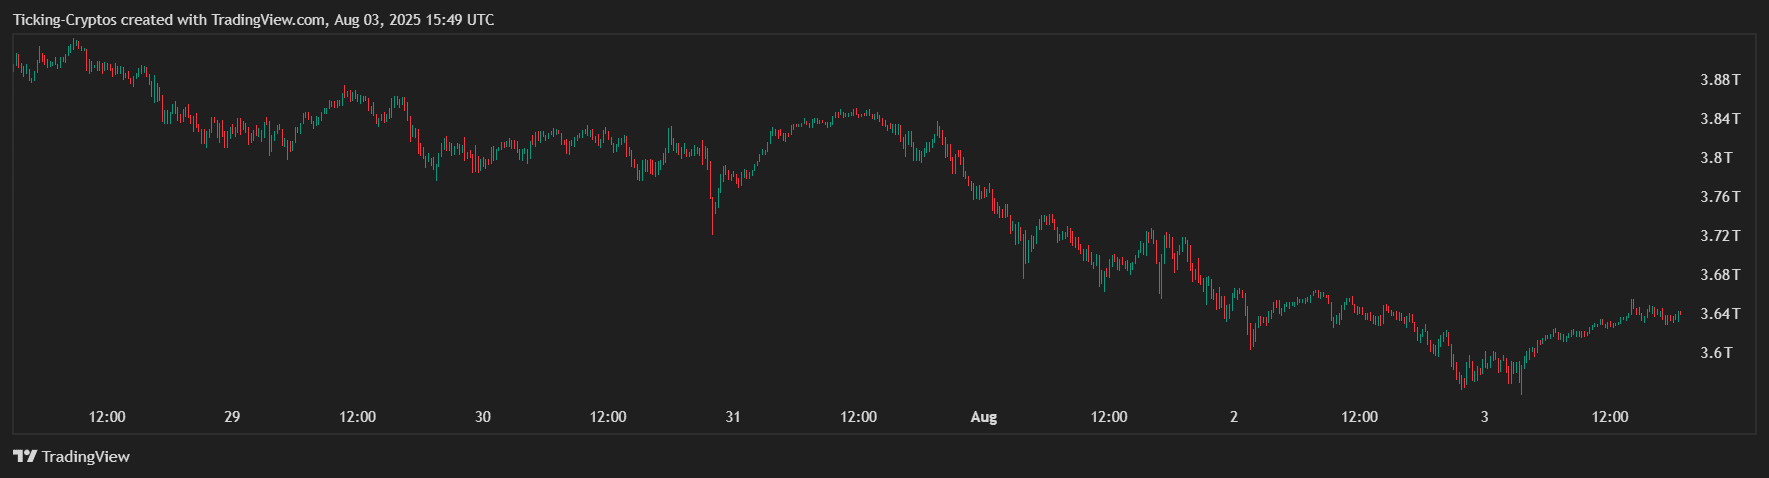
Task: Select the 3.76T price scale label
Action: tap(1720, 197)
